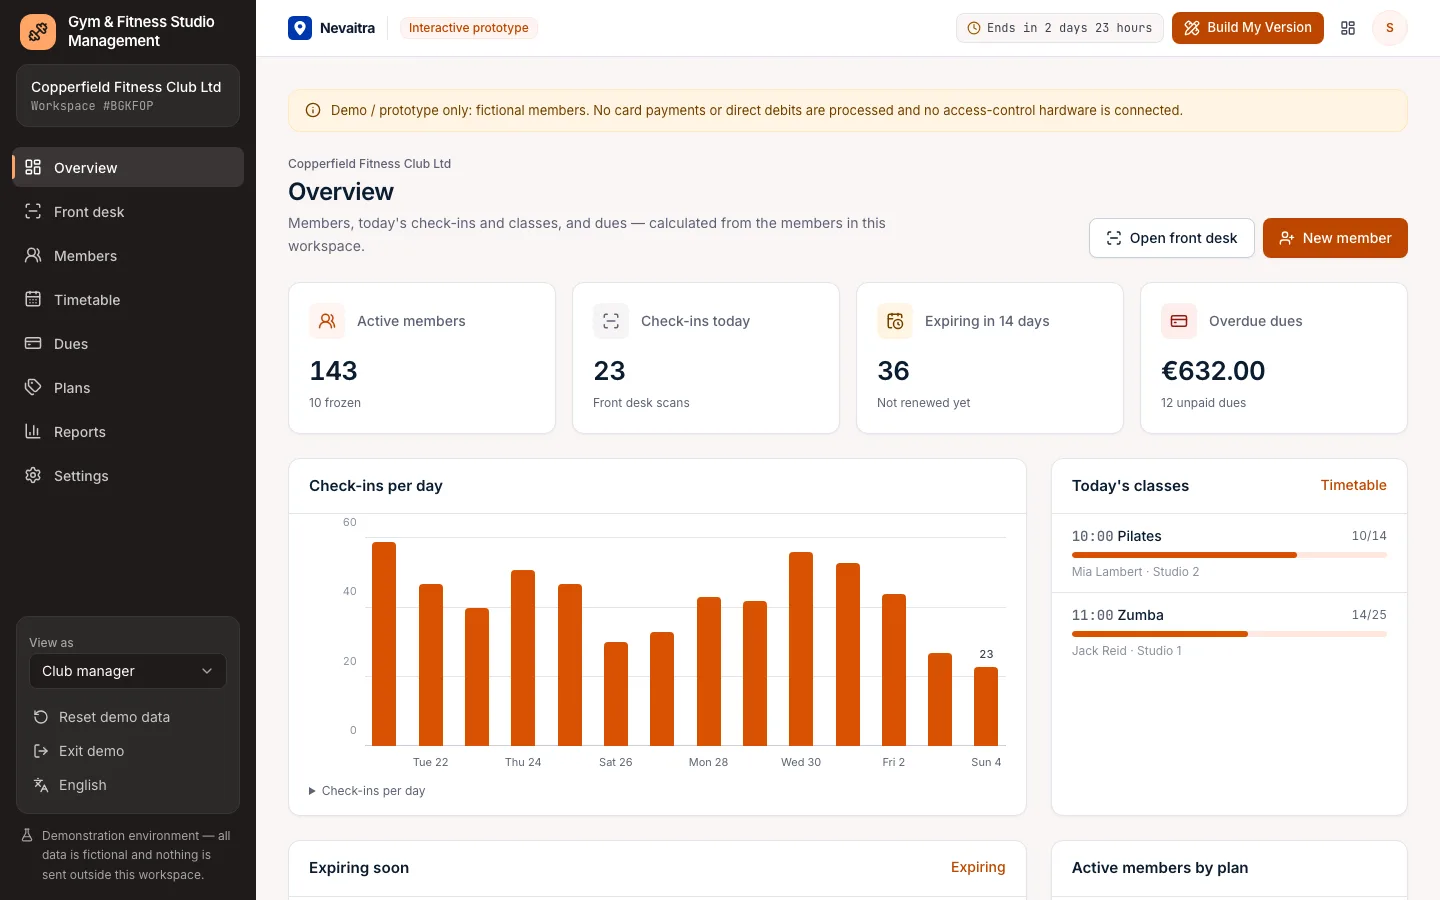Click the '143' active members value
The width and height of the screenshot is (1440, 900).
(x=333, y=371)
